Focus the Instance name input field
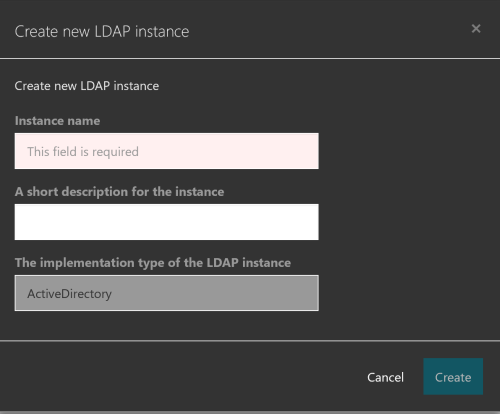 tap(167, 151)
